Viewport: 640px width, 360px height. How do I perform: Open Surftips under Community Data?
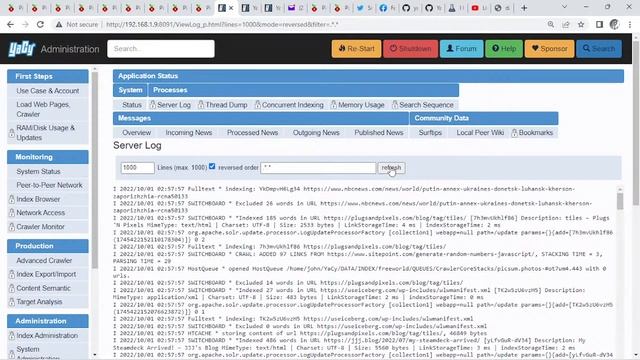[430, 133]
